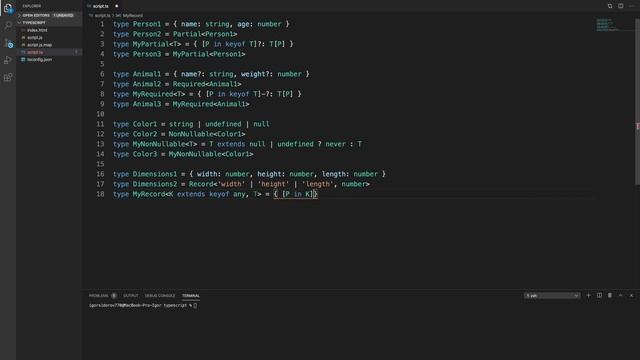Select the Terminal tab
Viewport: 640px width, 360px height.
191,296
